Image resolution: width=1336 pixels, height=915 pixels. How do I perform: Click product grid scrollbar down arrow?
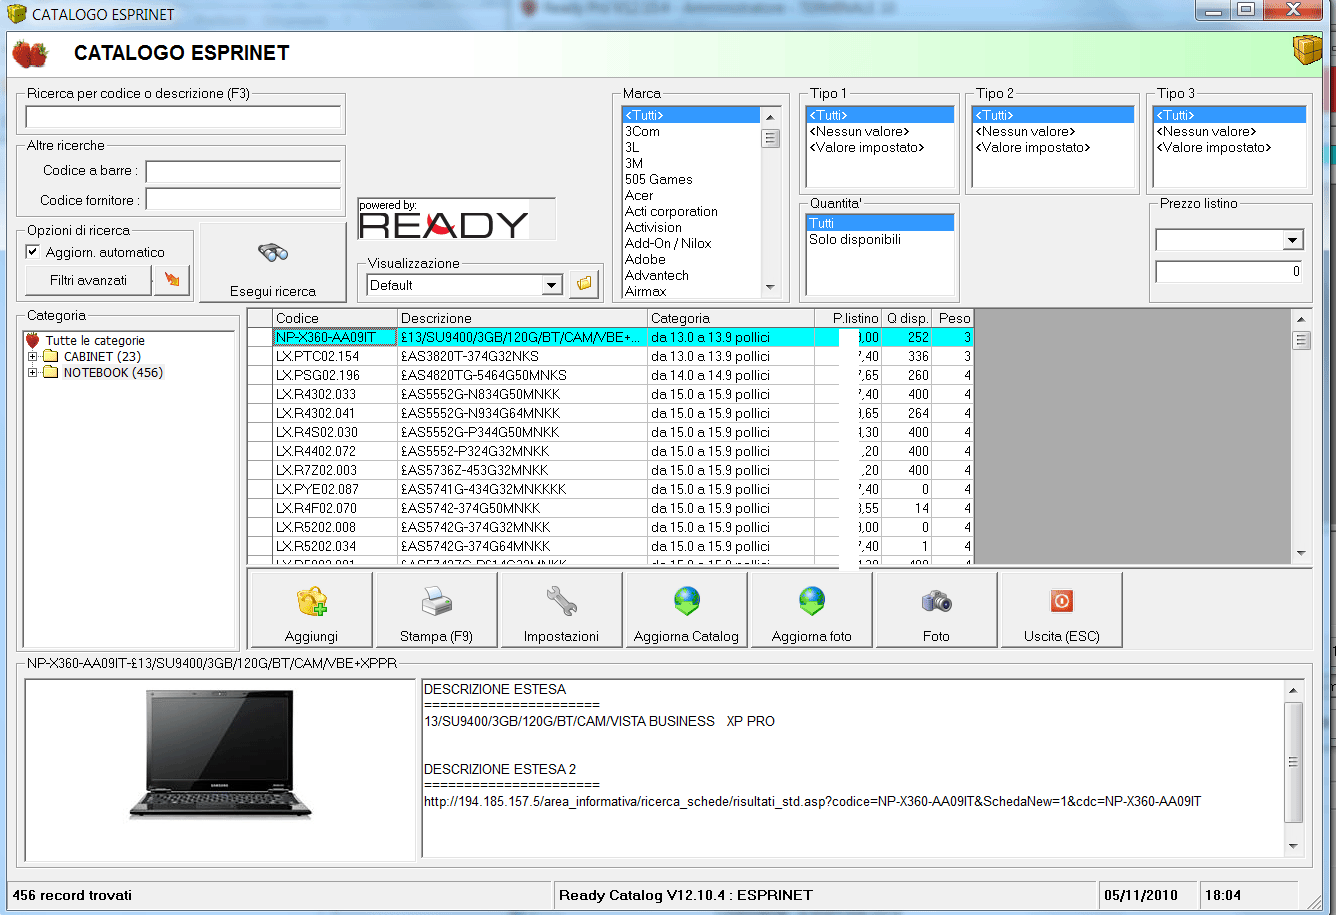[1301, 553]
